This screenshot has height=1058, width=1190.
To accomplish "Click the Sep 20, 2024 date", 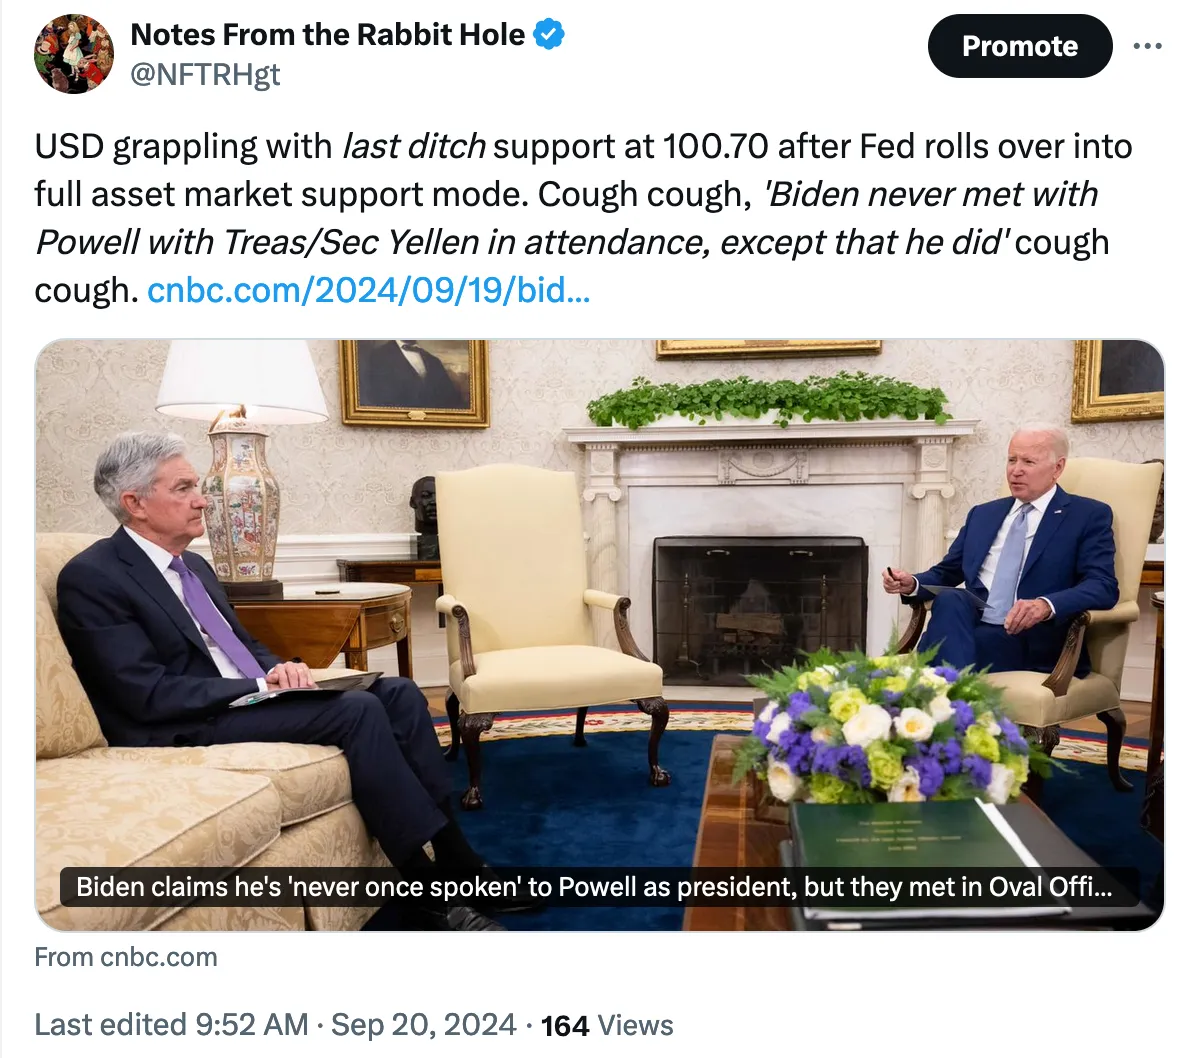I will point(423,1025).
